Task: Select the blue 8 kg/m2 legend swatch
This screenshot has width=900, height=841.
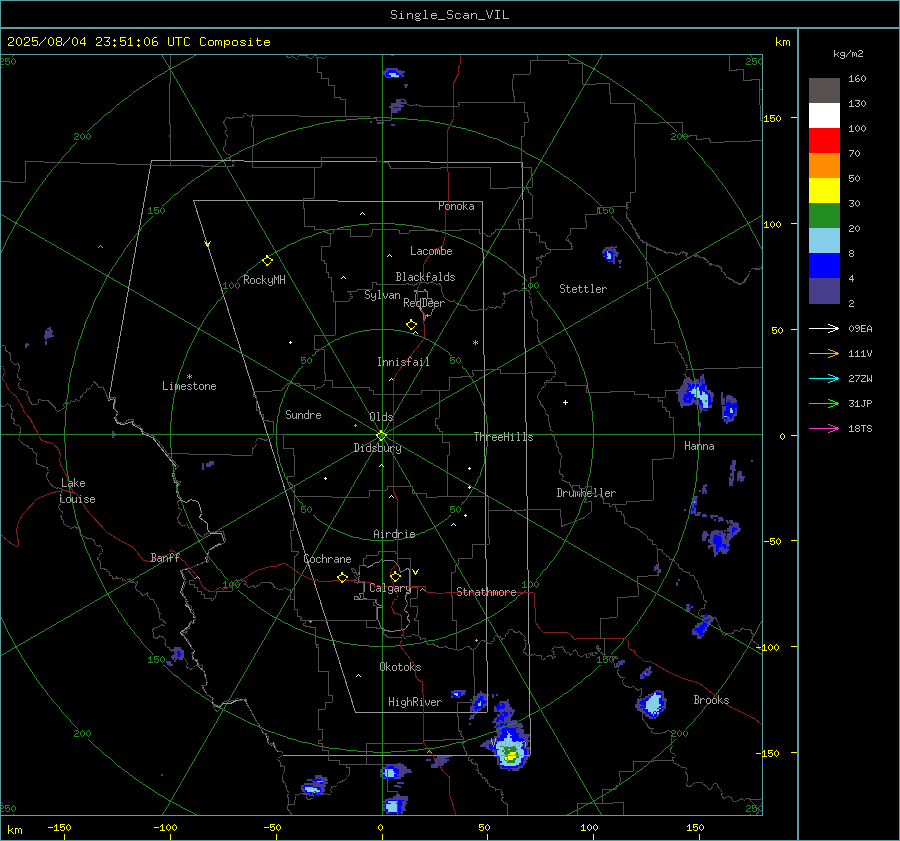Action: coord(824,265)
